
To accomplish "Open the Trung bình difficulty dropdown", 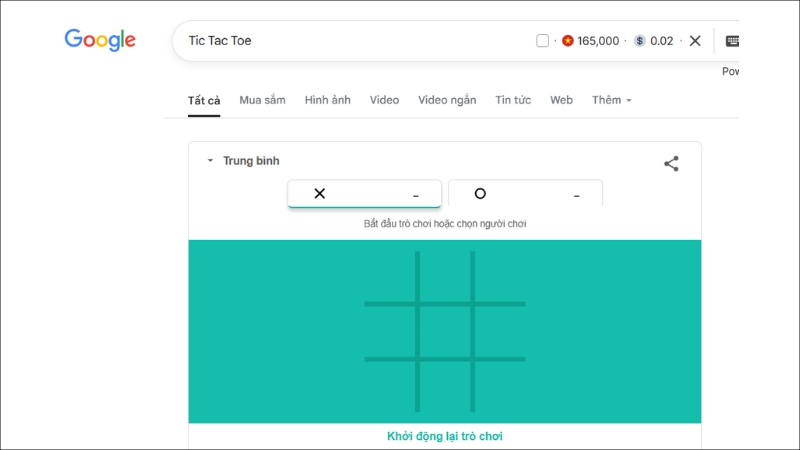I will (x=243, y=161).
